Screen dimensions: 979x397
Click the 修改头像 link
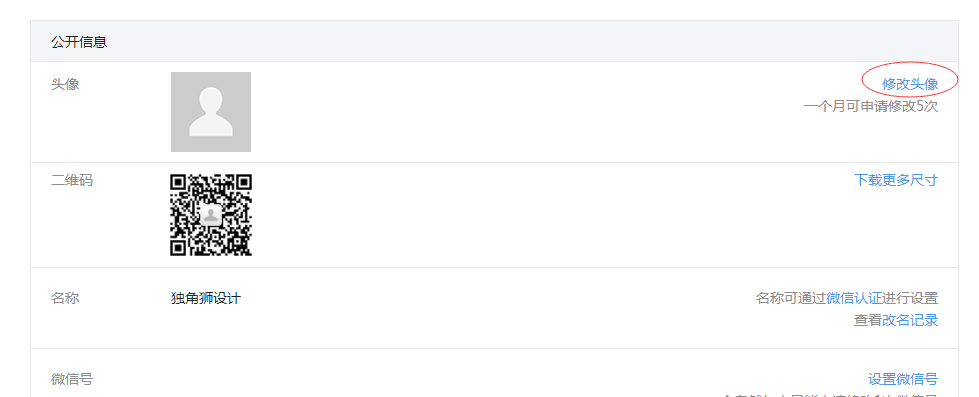pos(910,84)
